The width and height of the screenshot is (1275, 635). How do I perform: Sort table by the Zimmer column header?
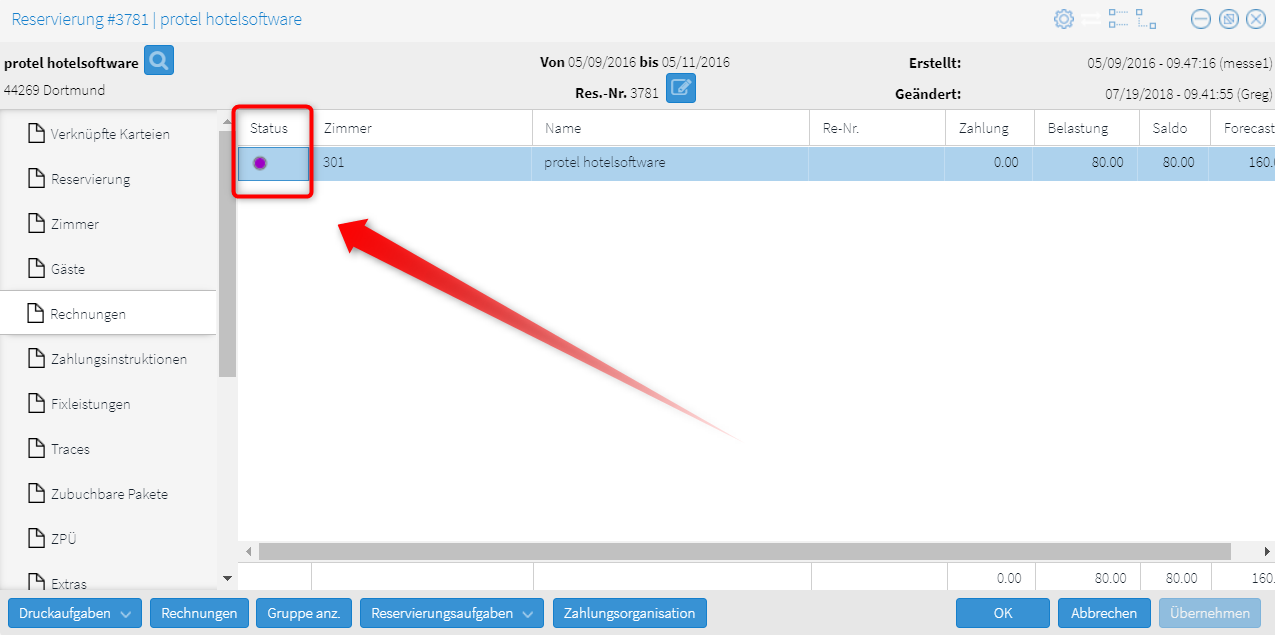click(x=348, y=128)
